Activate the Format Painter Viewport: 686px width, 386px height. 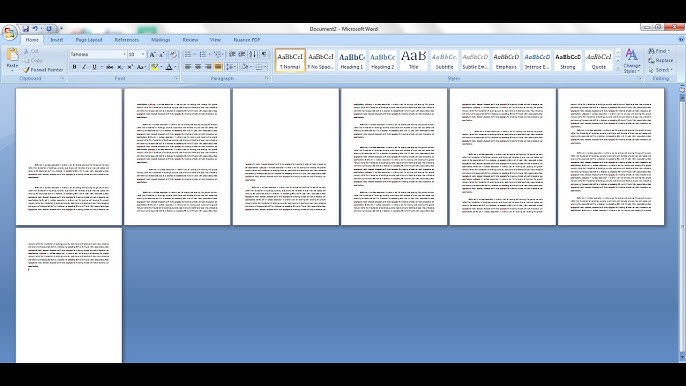click(x=43, y=70)
